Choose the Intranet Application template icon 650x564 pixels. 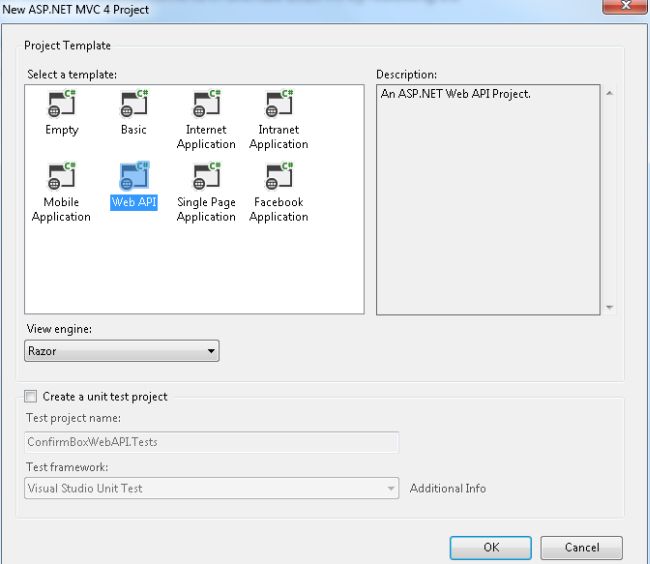(x=279, y=104)
